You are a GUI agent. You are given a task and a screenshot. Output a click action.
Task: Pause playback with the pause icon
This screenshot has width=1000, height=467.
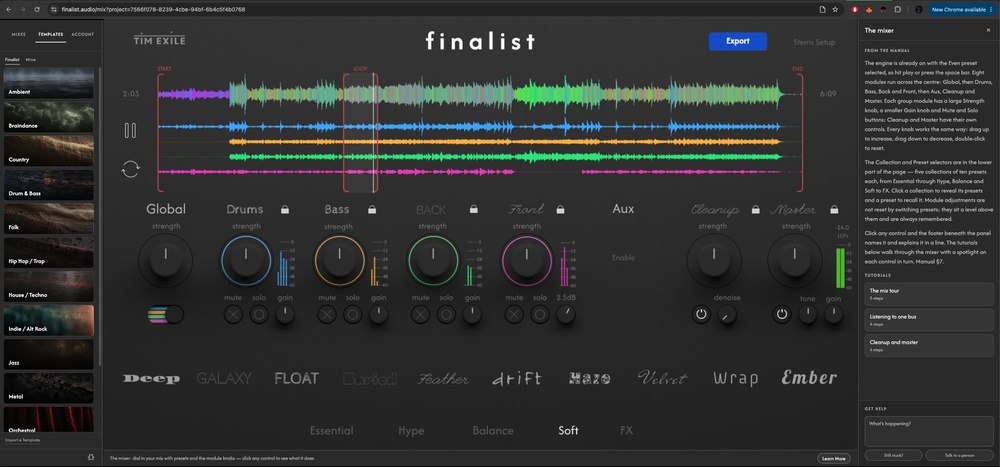pos(130,130)
